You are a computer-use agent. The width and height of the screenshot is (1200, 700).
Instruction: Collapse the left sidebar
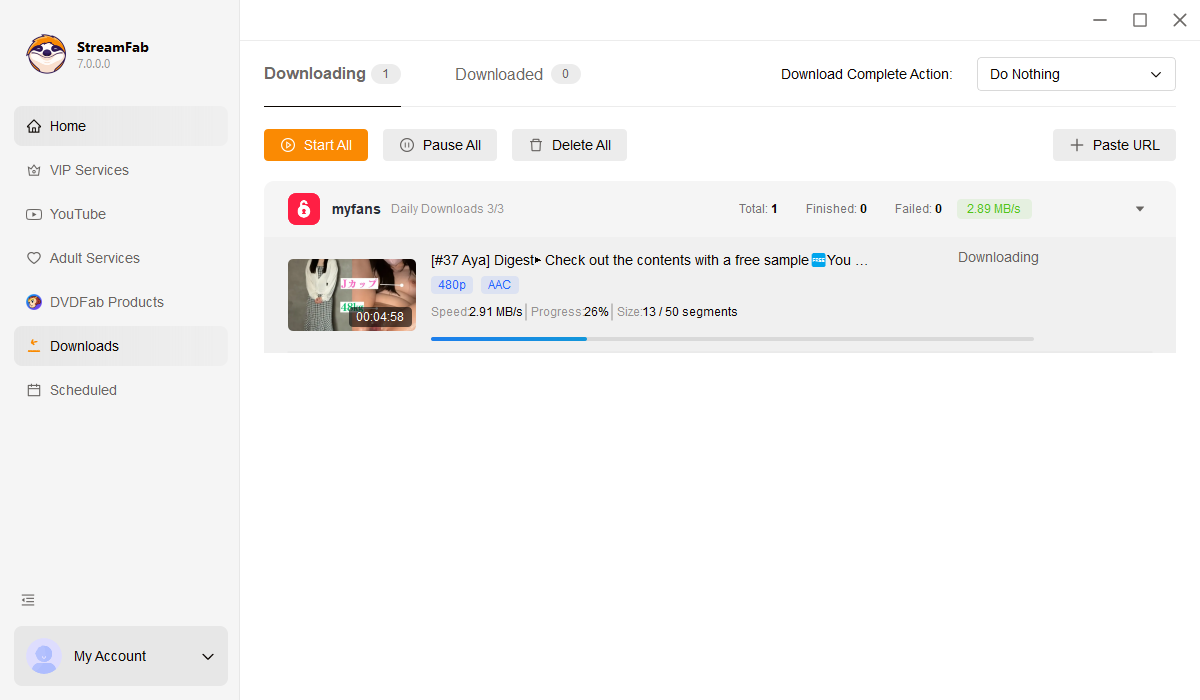[x=27, y=600]
